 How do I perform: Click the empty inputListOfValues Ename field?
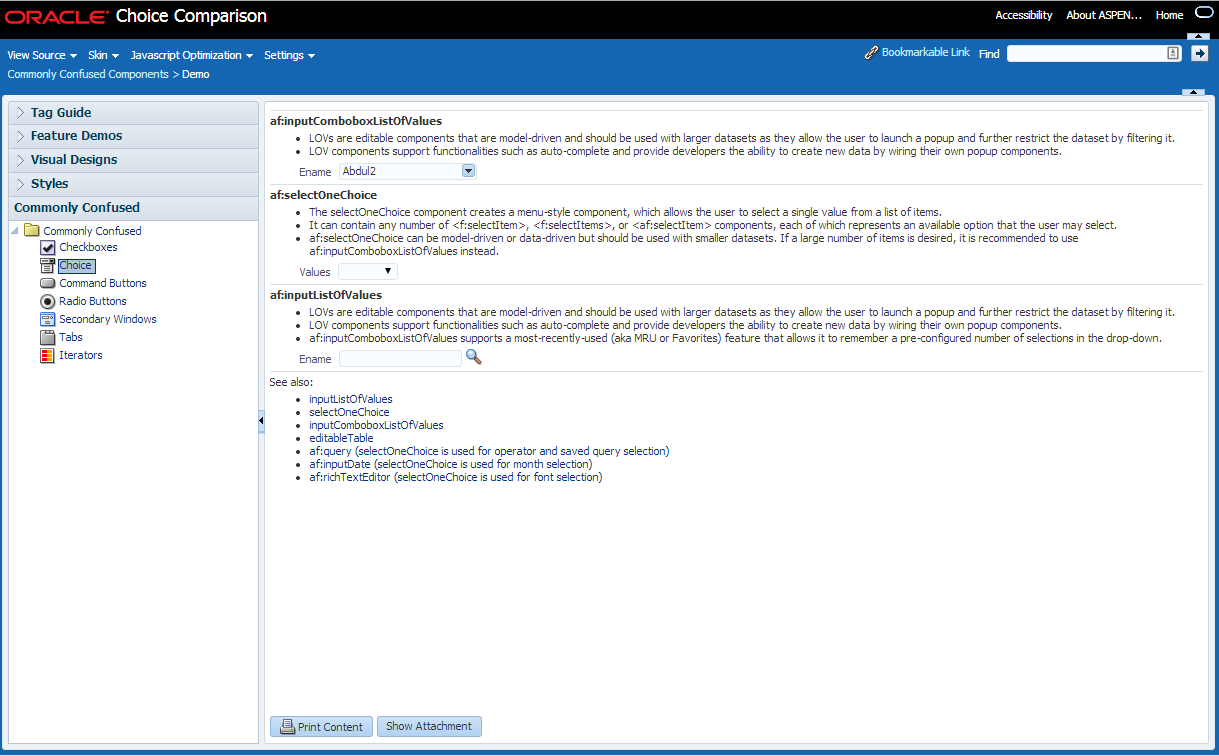pyautogui.click(x=400, y=359)
